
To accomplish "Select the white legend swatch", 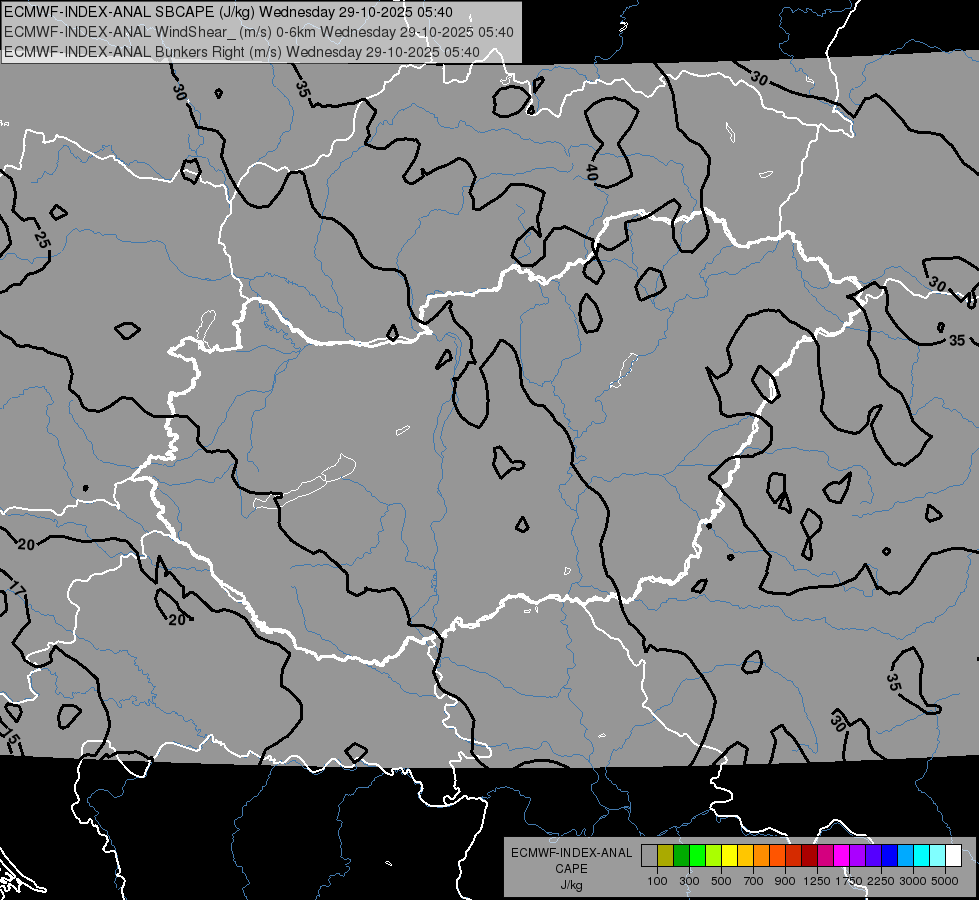I will click(953, 856).
